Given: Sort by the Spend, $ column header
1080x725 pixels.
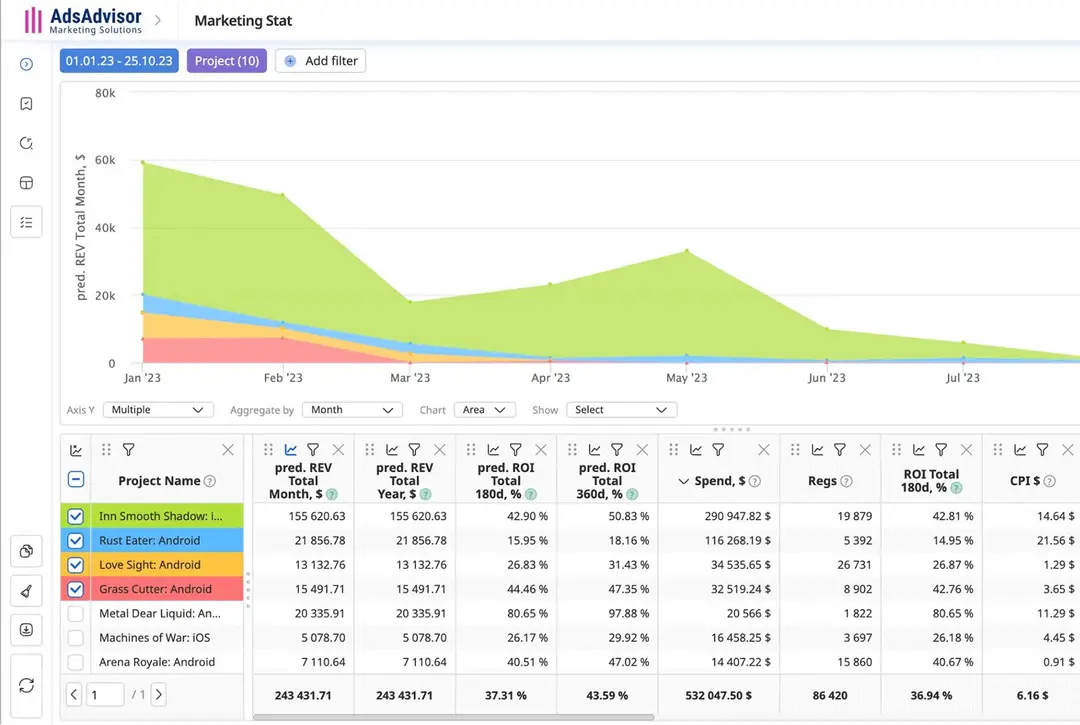Looking at the screenshot, I should pyautogui.click(x=719, y=481).
